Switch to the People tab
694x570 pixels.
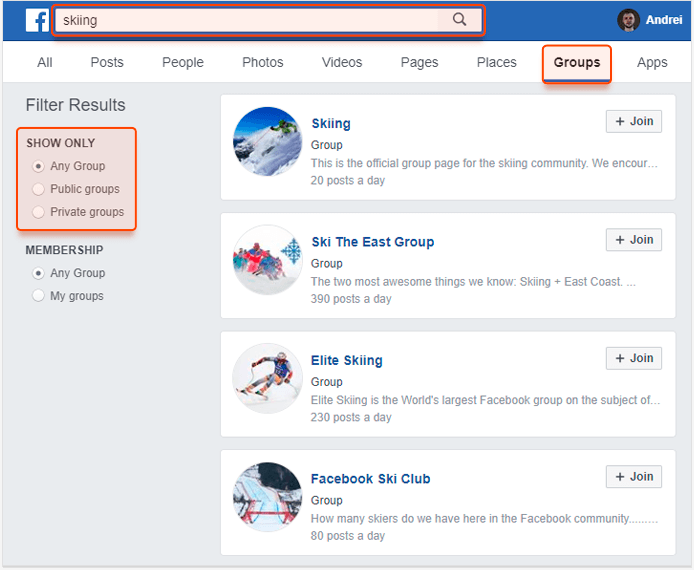[x=183, y=62]
